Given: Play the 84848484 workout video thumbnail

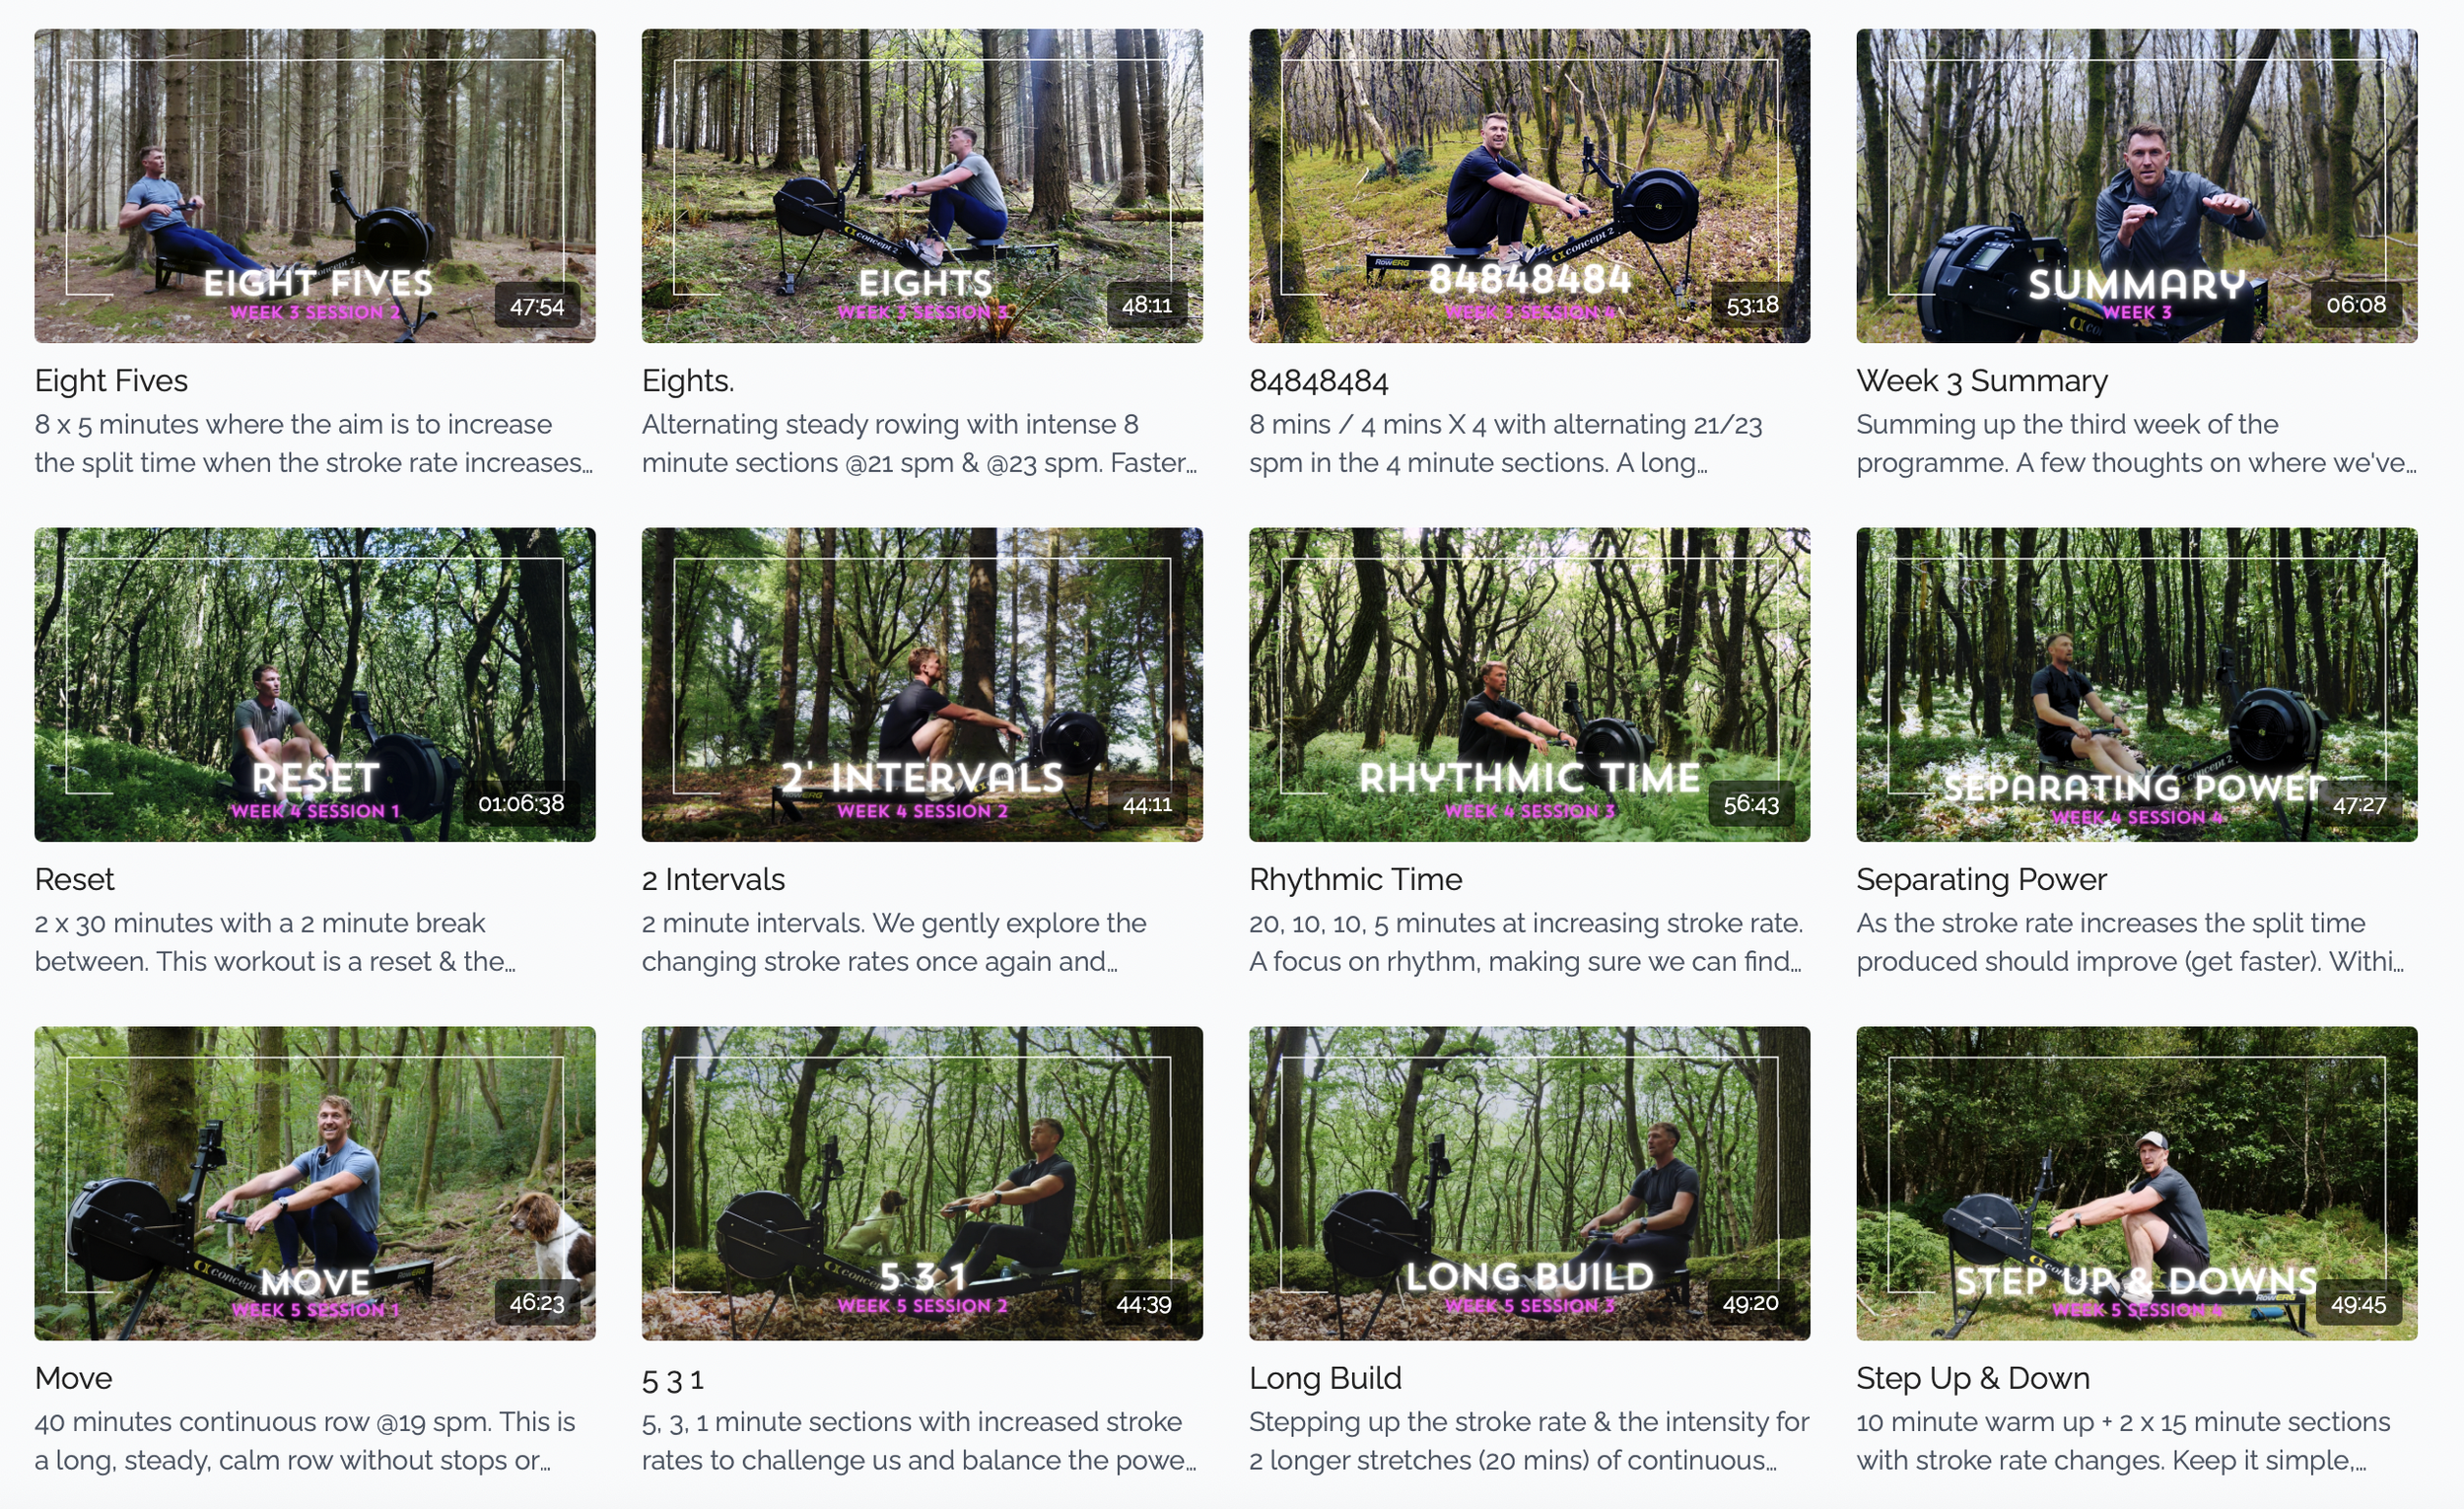Looking at the screenshot, I should [x=1528, y=186].
